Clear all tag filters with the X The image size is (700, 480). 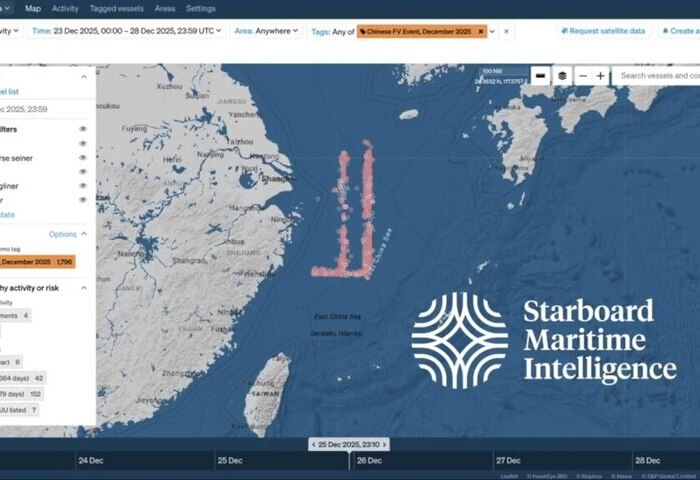506,31
